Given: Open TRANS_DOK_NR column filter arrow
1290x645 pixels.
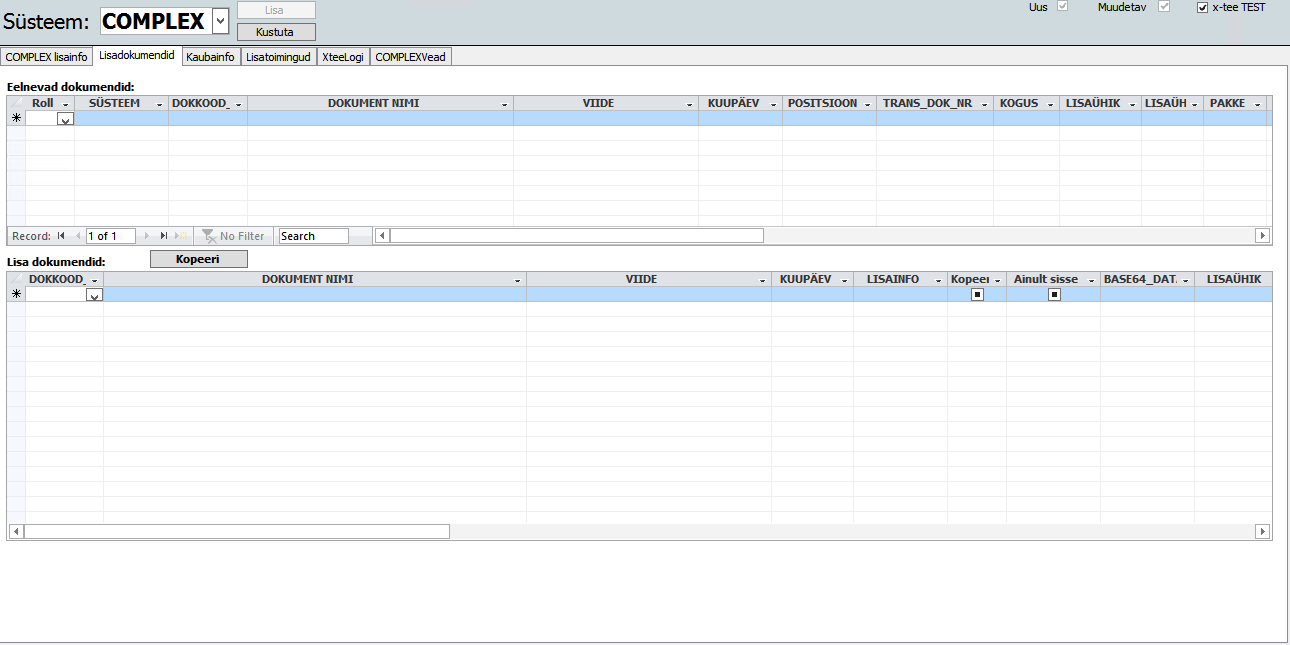Looking at the screenshot, I should (985, 104).
